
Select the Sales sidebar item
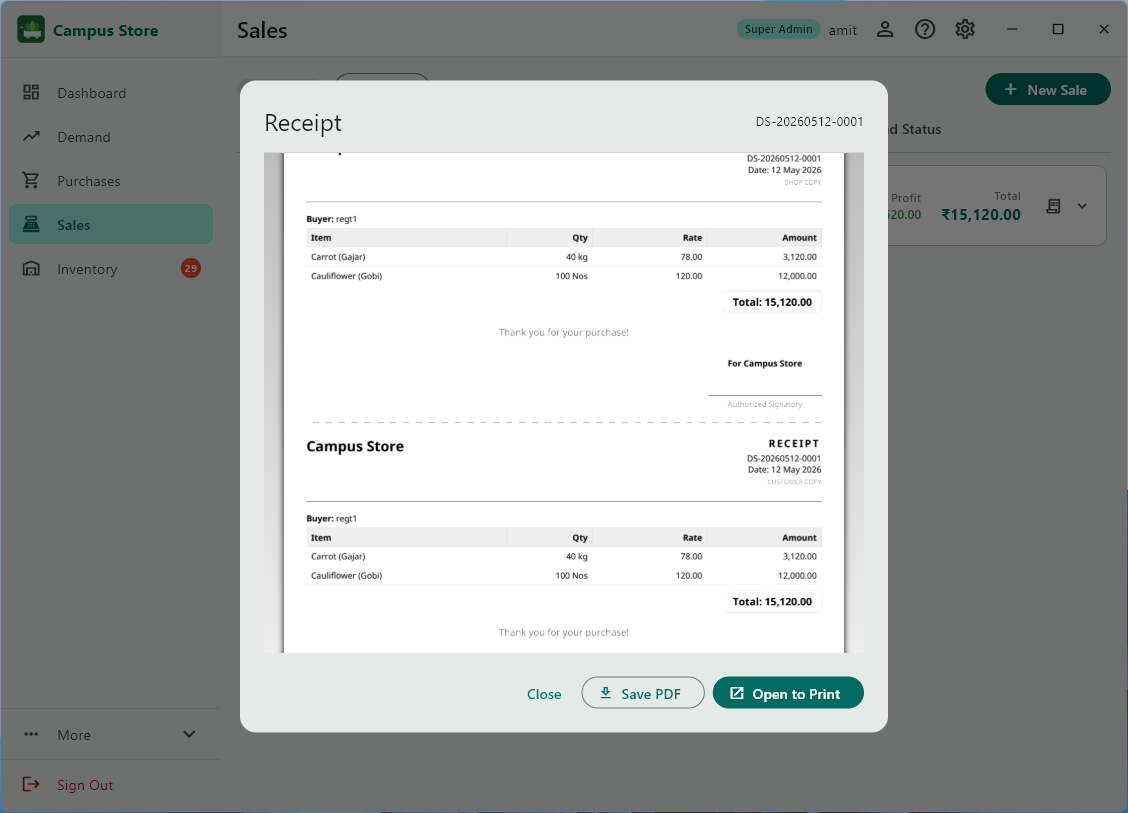coord(111,224)
